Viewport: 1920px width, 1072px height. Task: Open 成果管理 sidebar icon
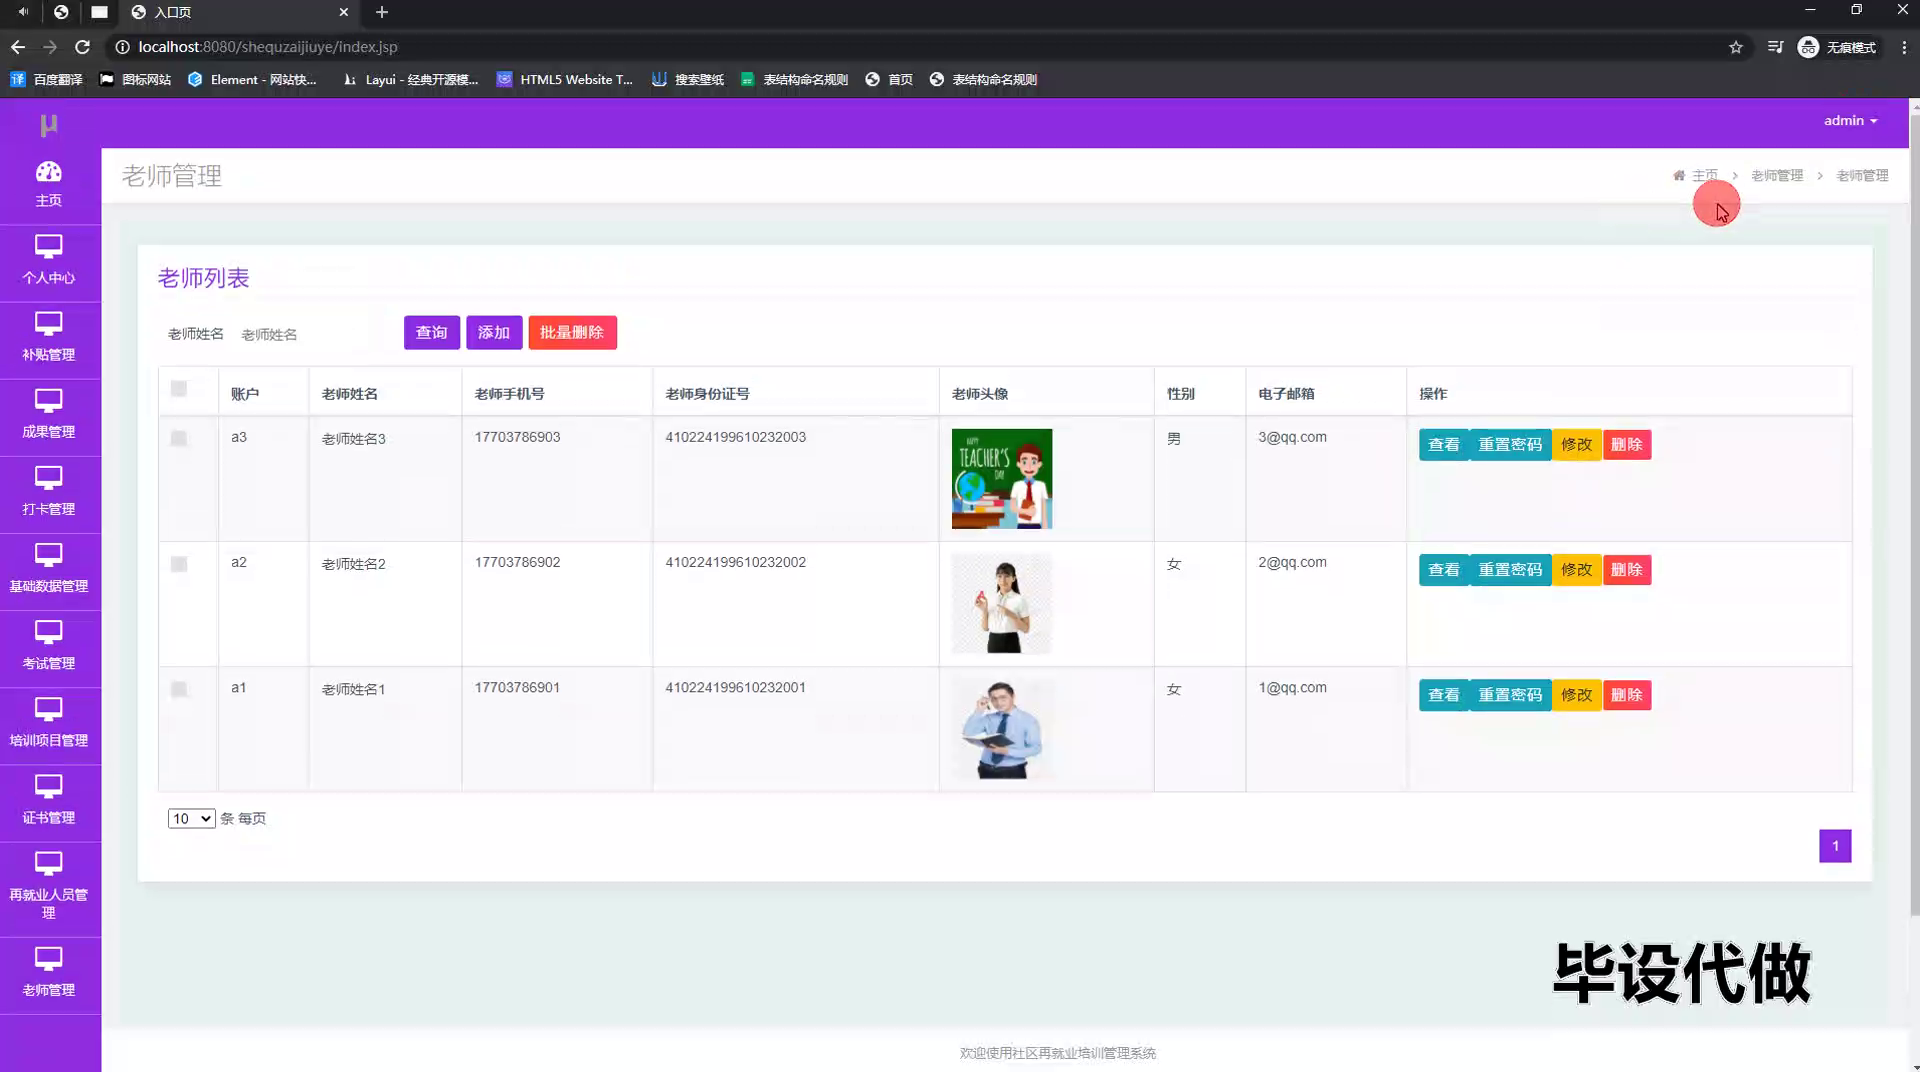[48, 400]
